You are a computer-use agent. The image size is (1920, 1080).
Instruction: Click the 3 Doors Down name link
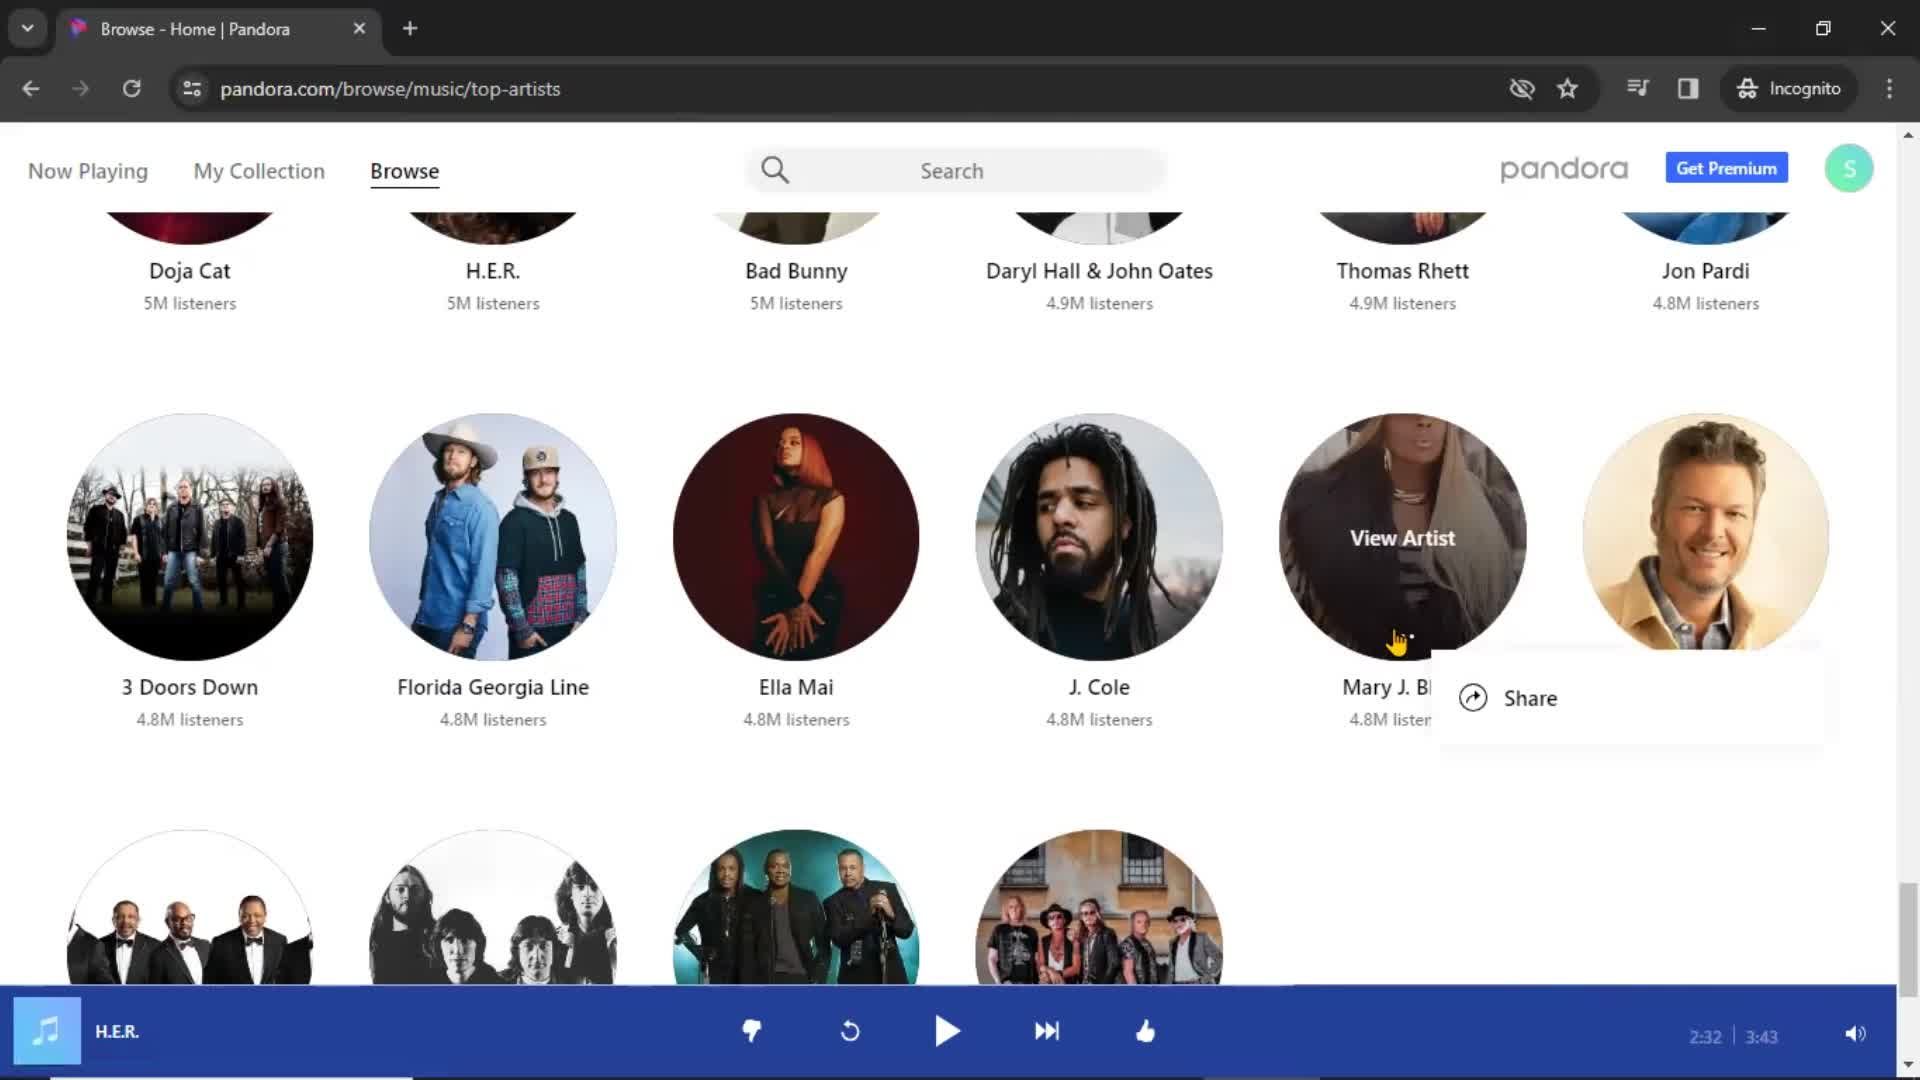pyautogui.click(x=190, y=687)
